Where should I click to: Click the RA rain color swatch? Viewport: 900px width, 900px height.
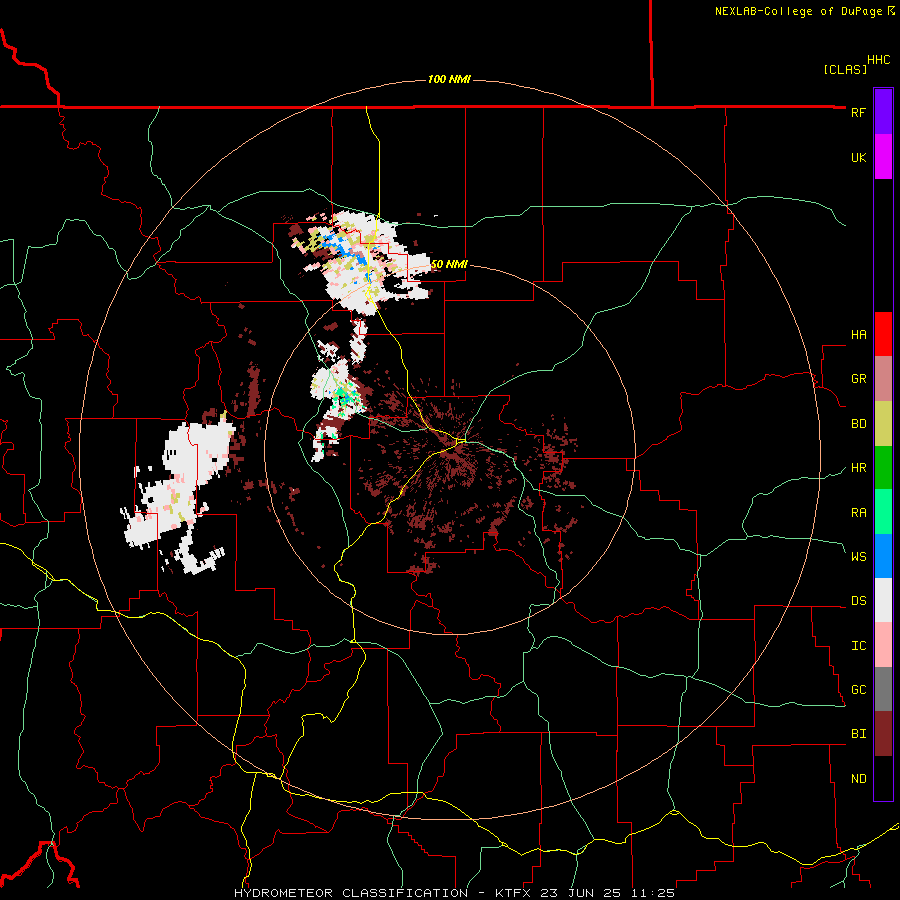point(883,512)
